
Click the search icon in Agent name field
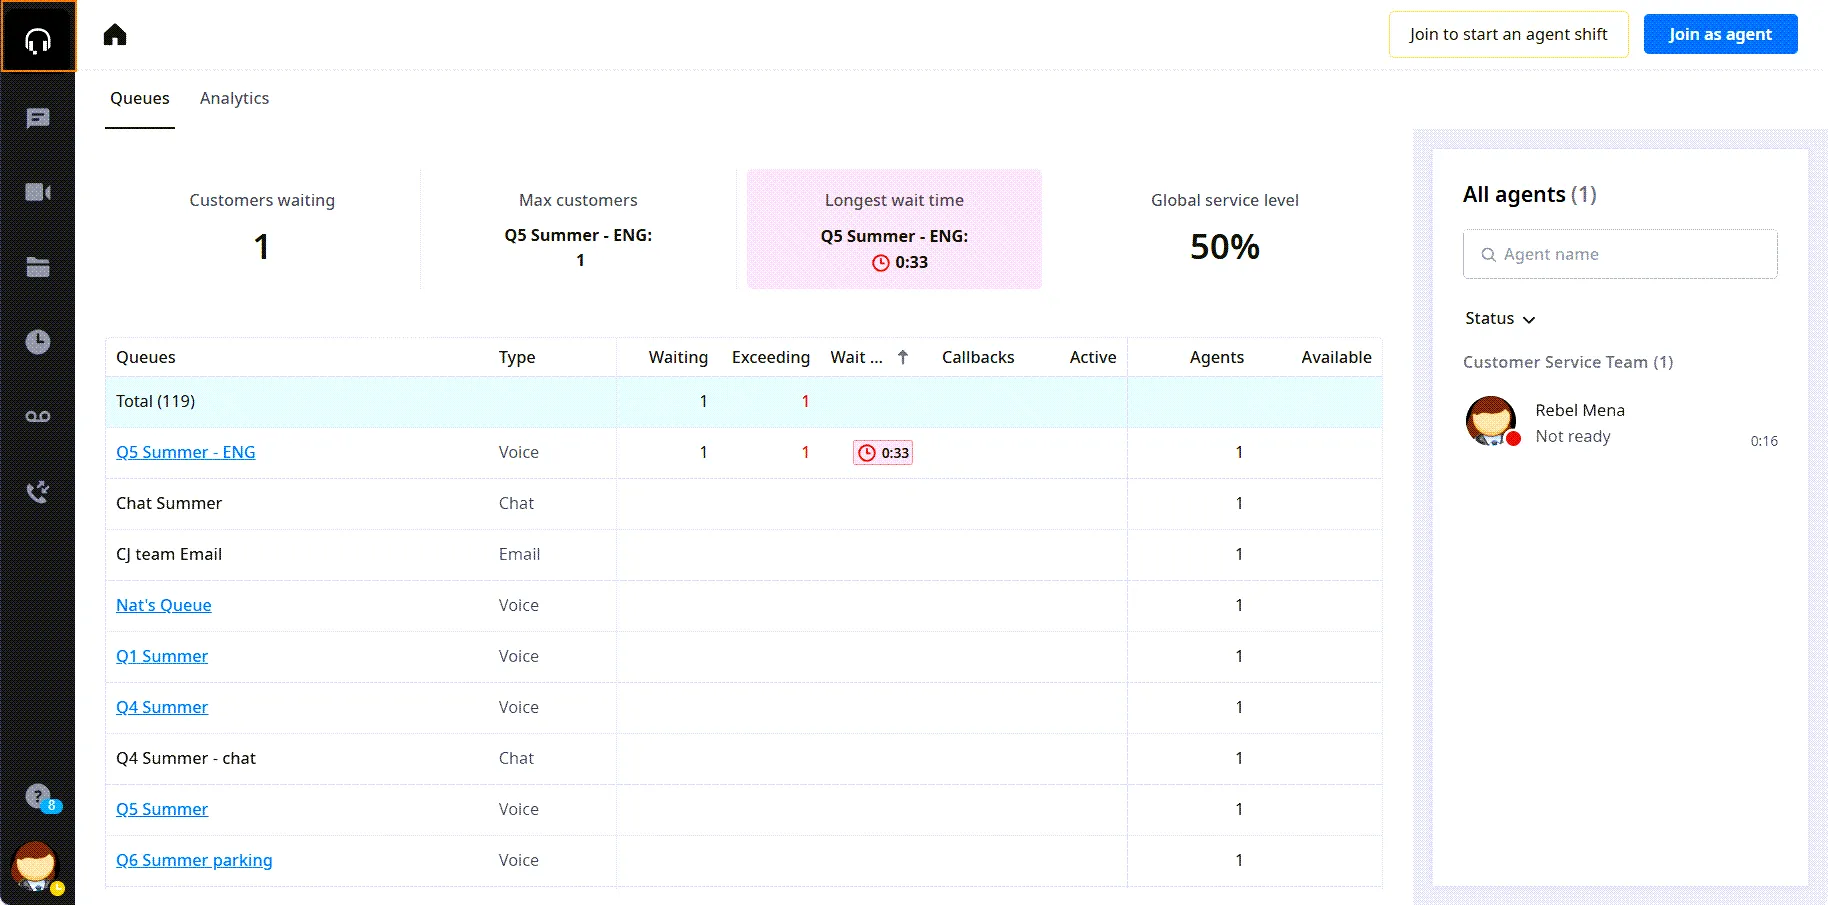[1488, 255]
